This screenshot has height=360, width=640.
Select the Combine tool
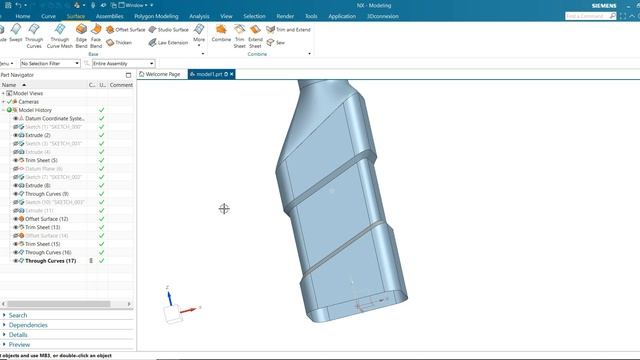221,33
